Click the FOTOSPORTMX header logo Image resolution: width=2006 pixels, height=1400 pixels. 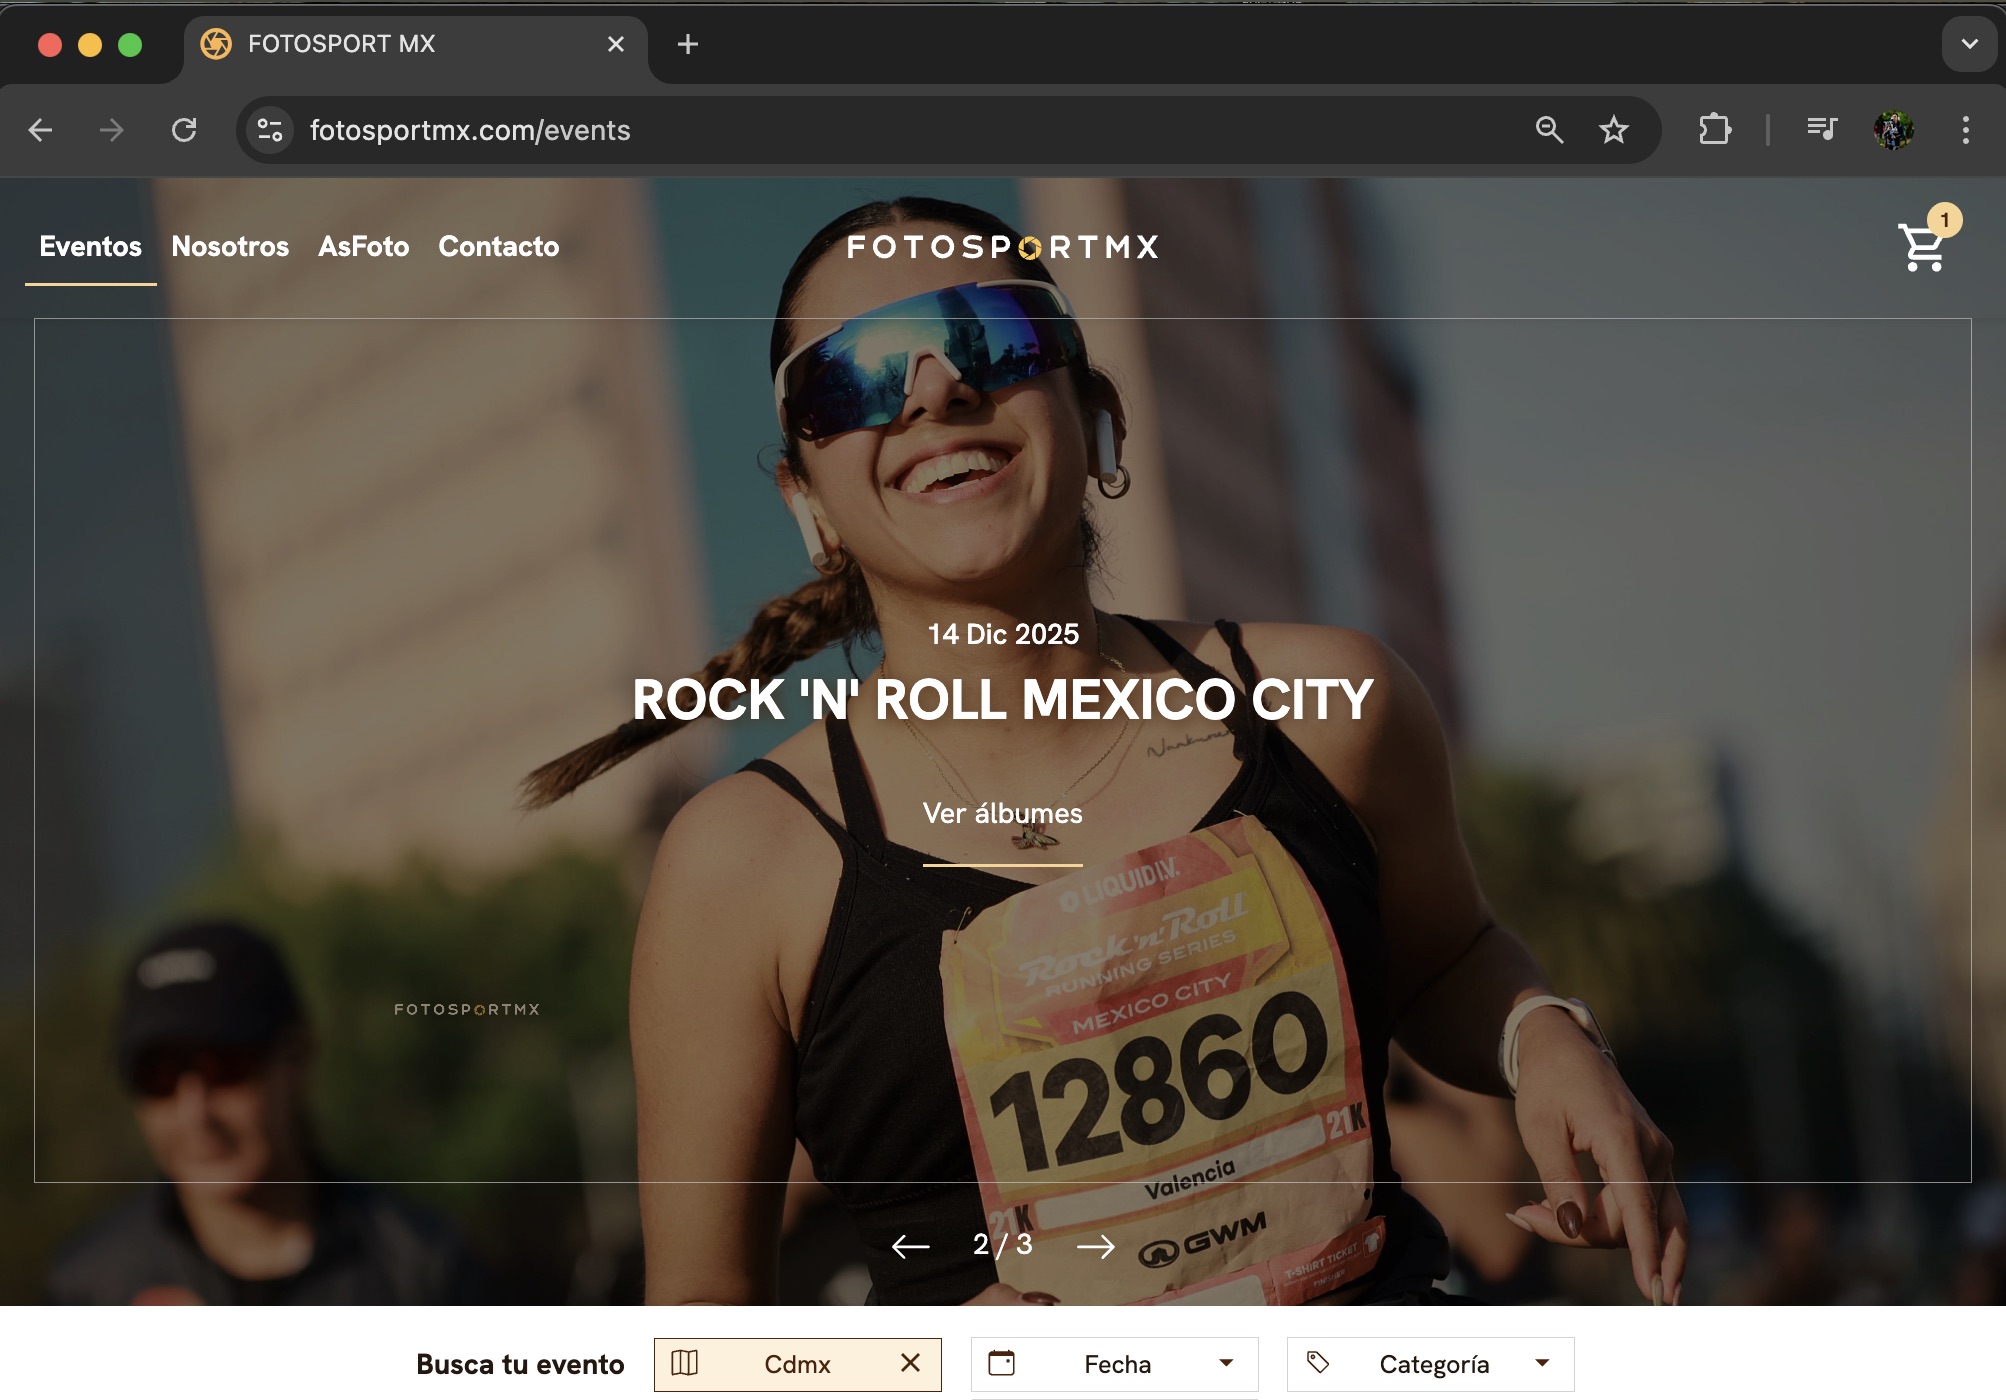coord(1002,247)
